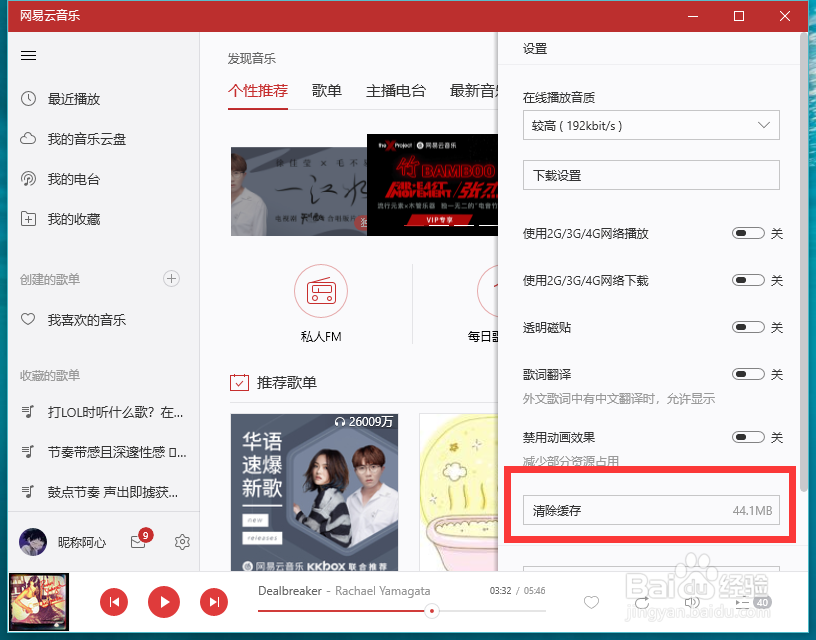Image resolution: width=816 pixels, height=640 pixels.
Task: Enable the 透明磁贴 switch
Action: coord(748,327)
